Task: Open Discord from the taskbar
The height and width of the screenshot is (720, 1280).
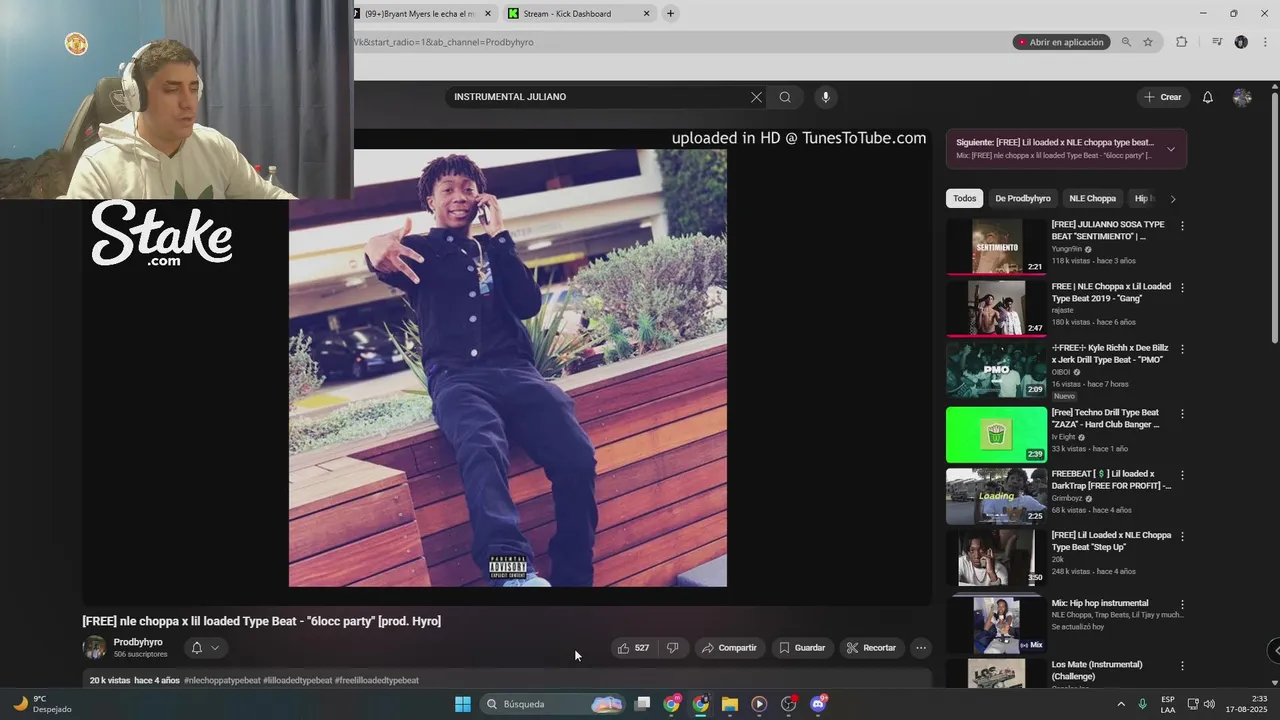Action: [x=818, y=704]
